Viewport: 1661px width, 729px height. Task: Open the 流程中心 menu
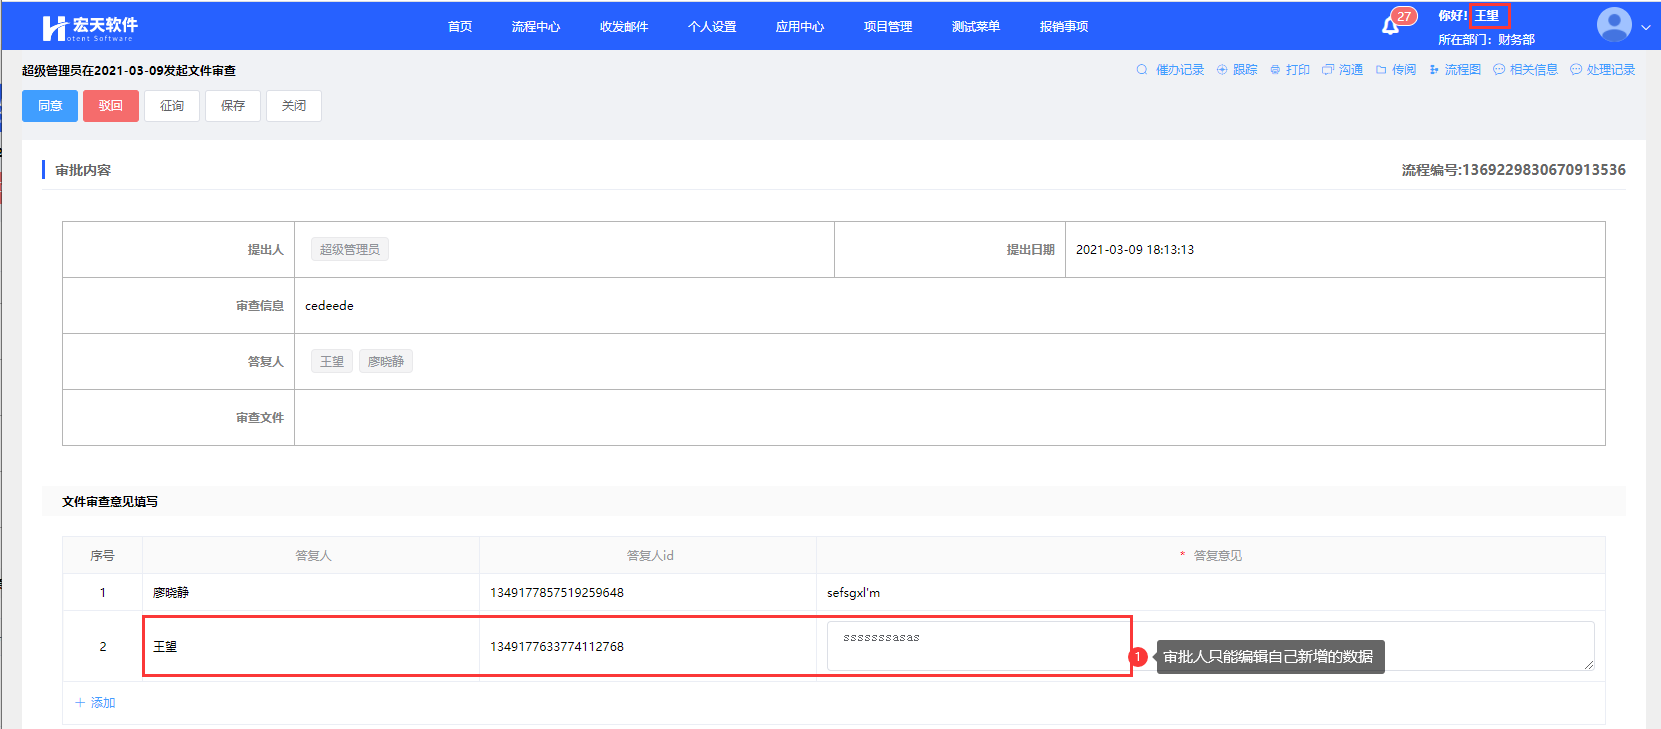[535, 27]
